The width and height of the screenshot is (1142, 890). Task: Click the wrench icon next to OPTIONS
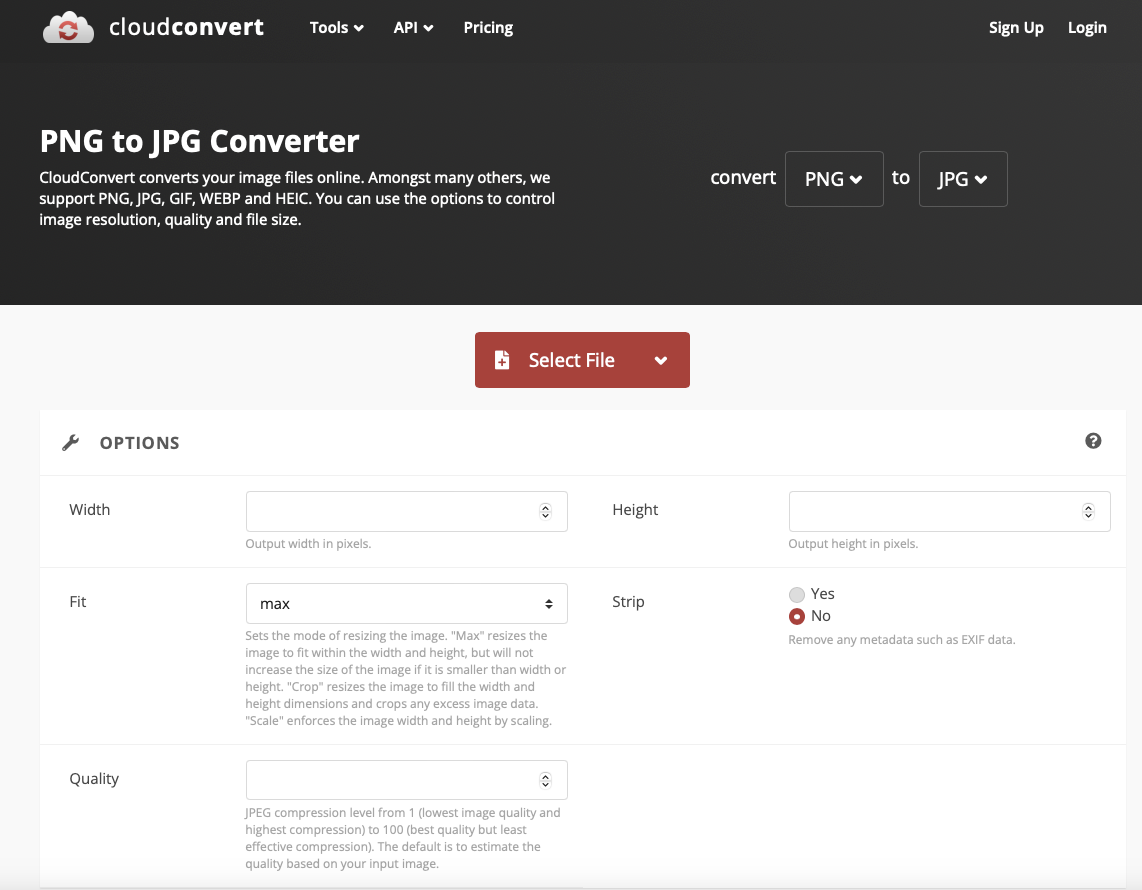point(70,441)
